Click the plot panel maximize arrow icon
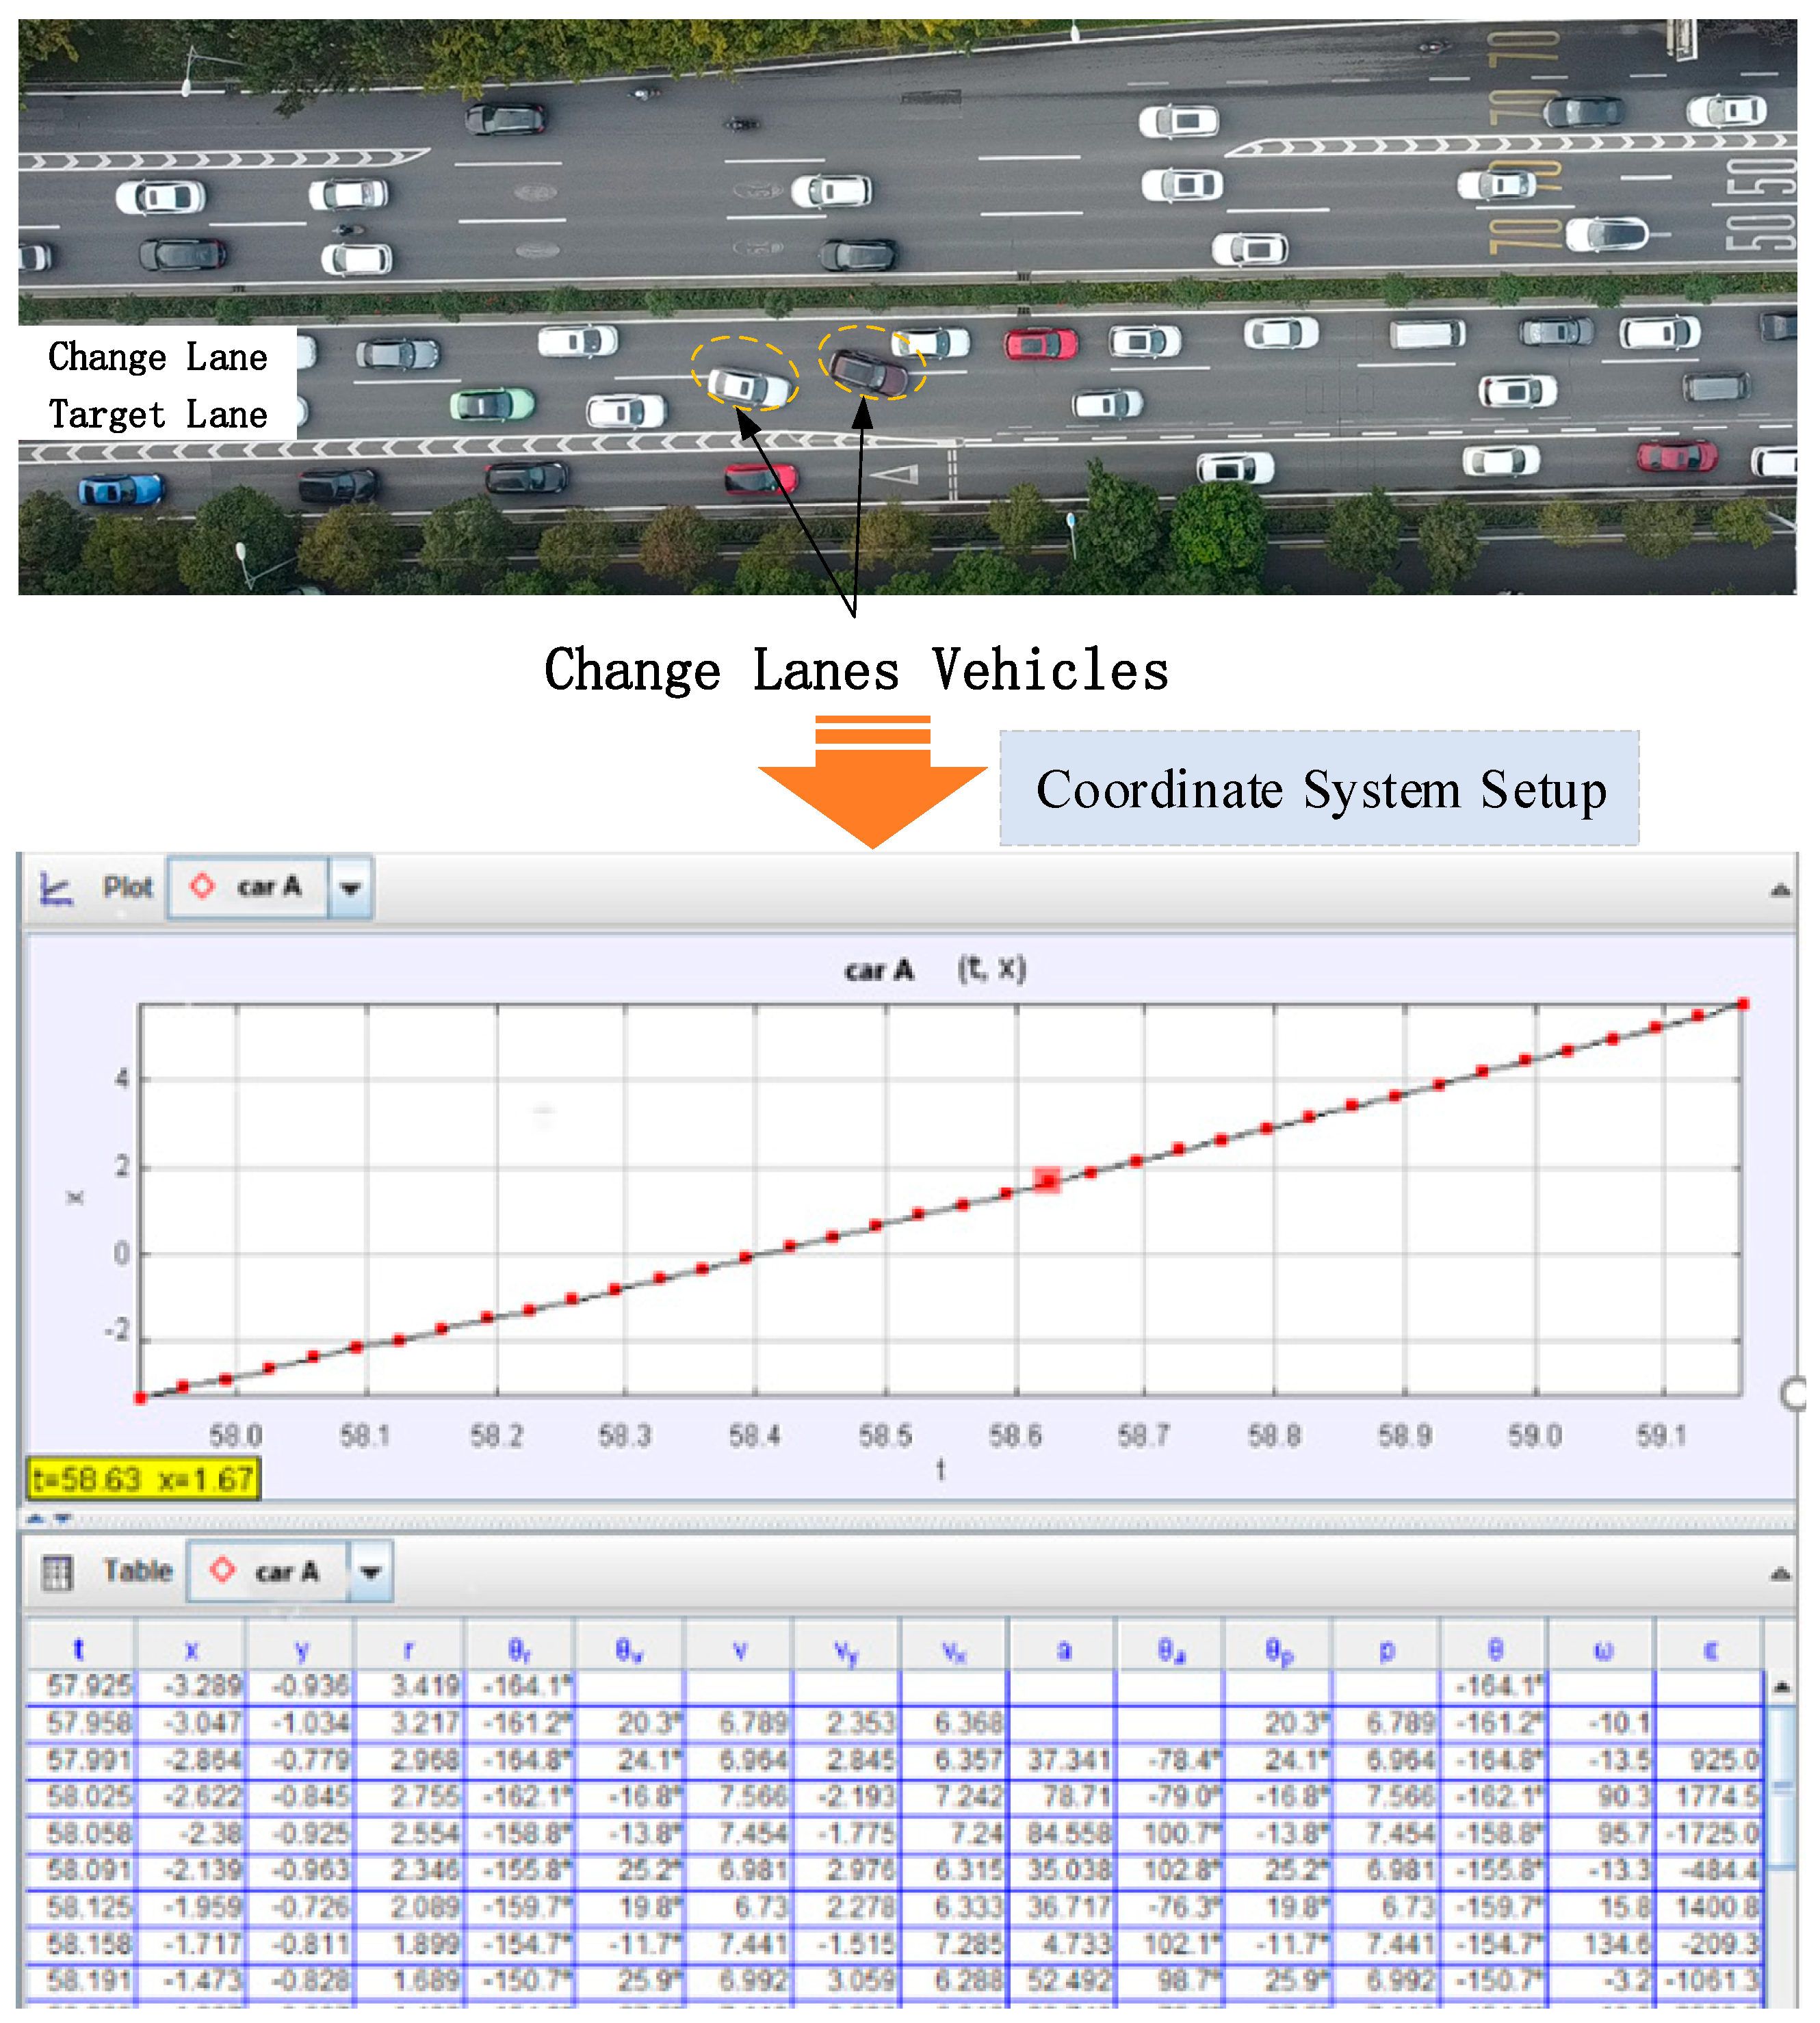Screen dimensions: 1820x2023 1780,890
